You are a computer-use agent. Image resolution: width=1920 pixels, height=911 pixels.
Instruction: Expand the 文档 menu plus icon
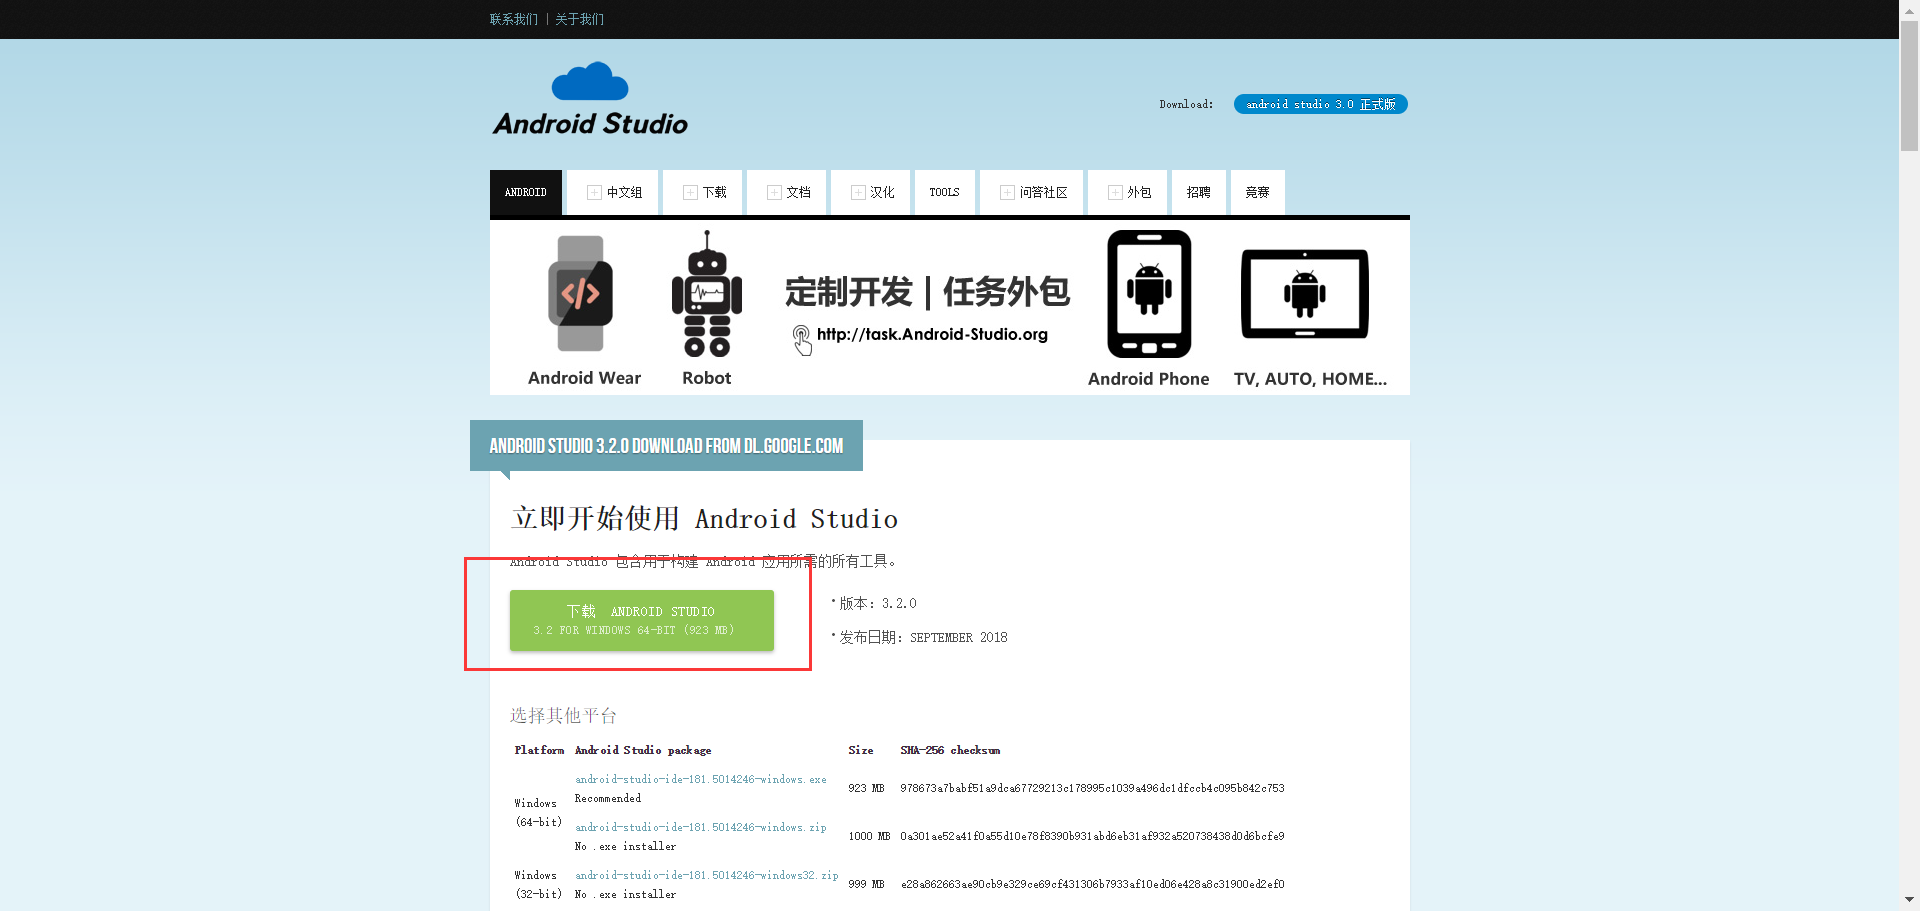click(774, 192)
